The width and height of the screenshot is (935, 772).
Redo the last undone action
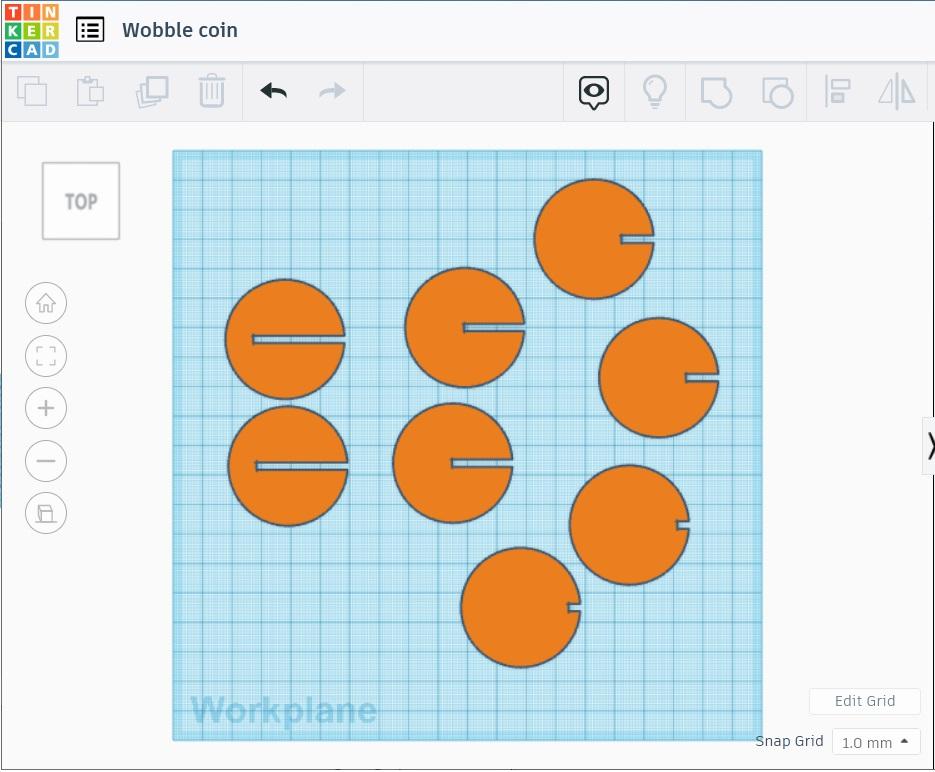(332, 91)
